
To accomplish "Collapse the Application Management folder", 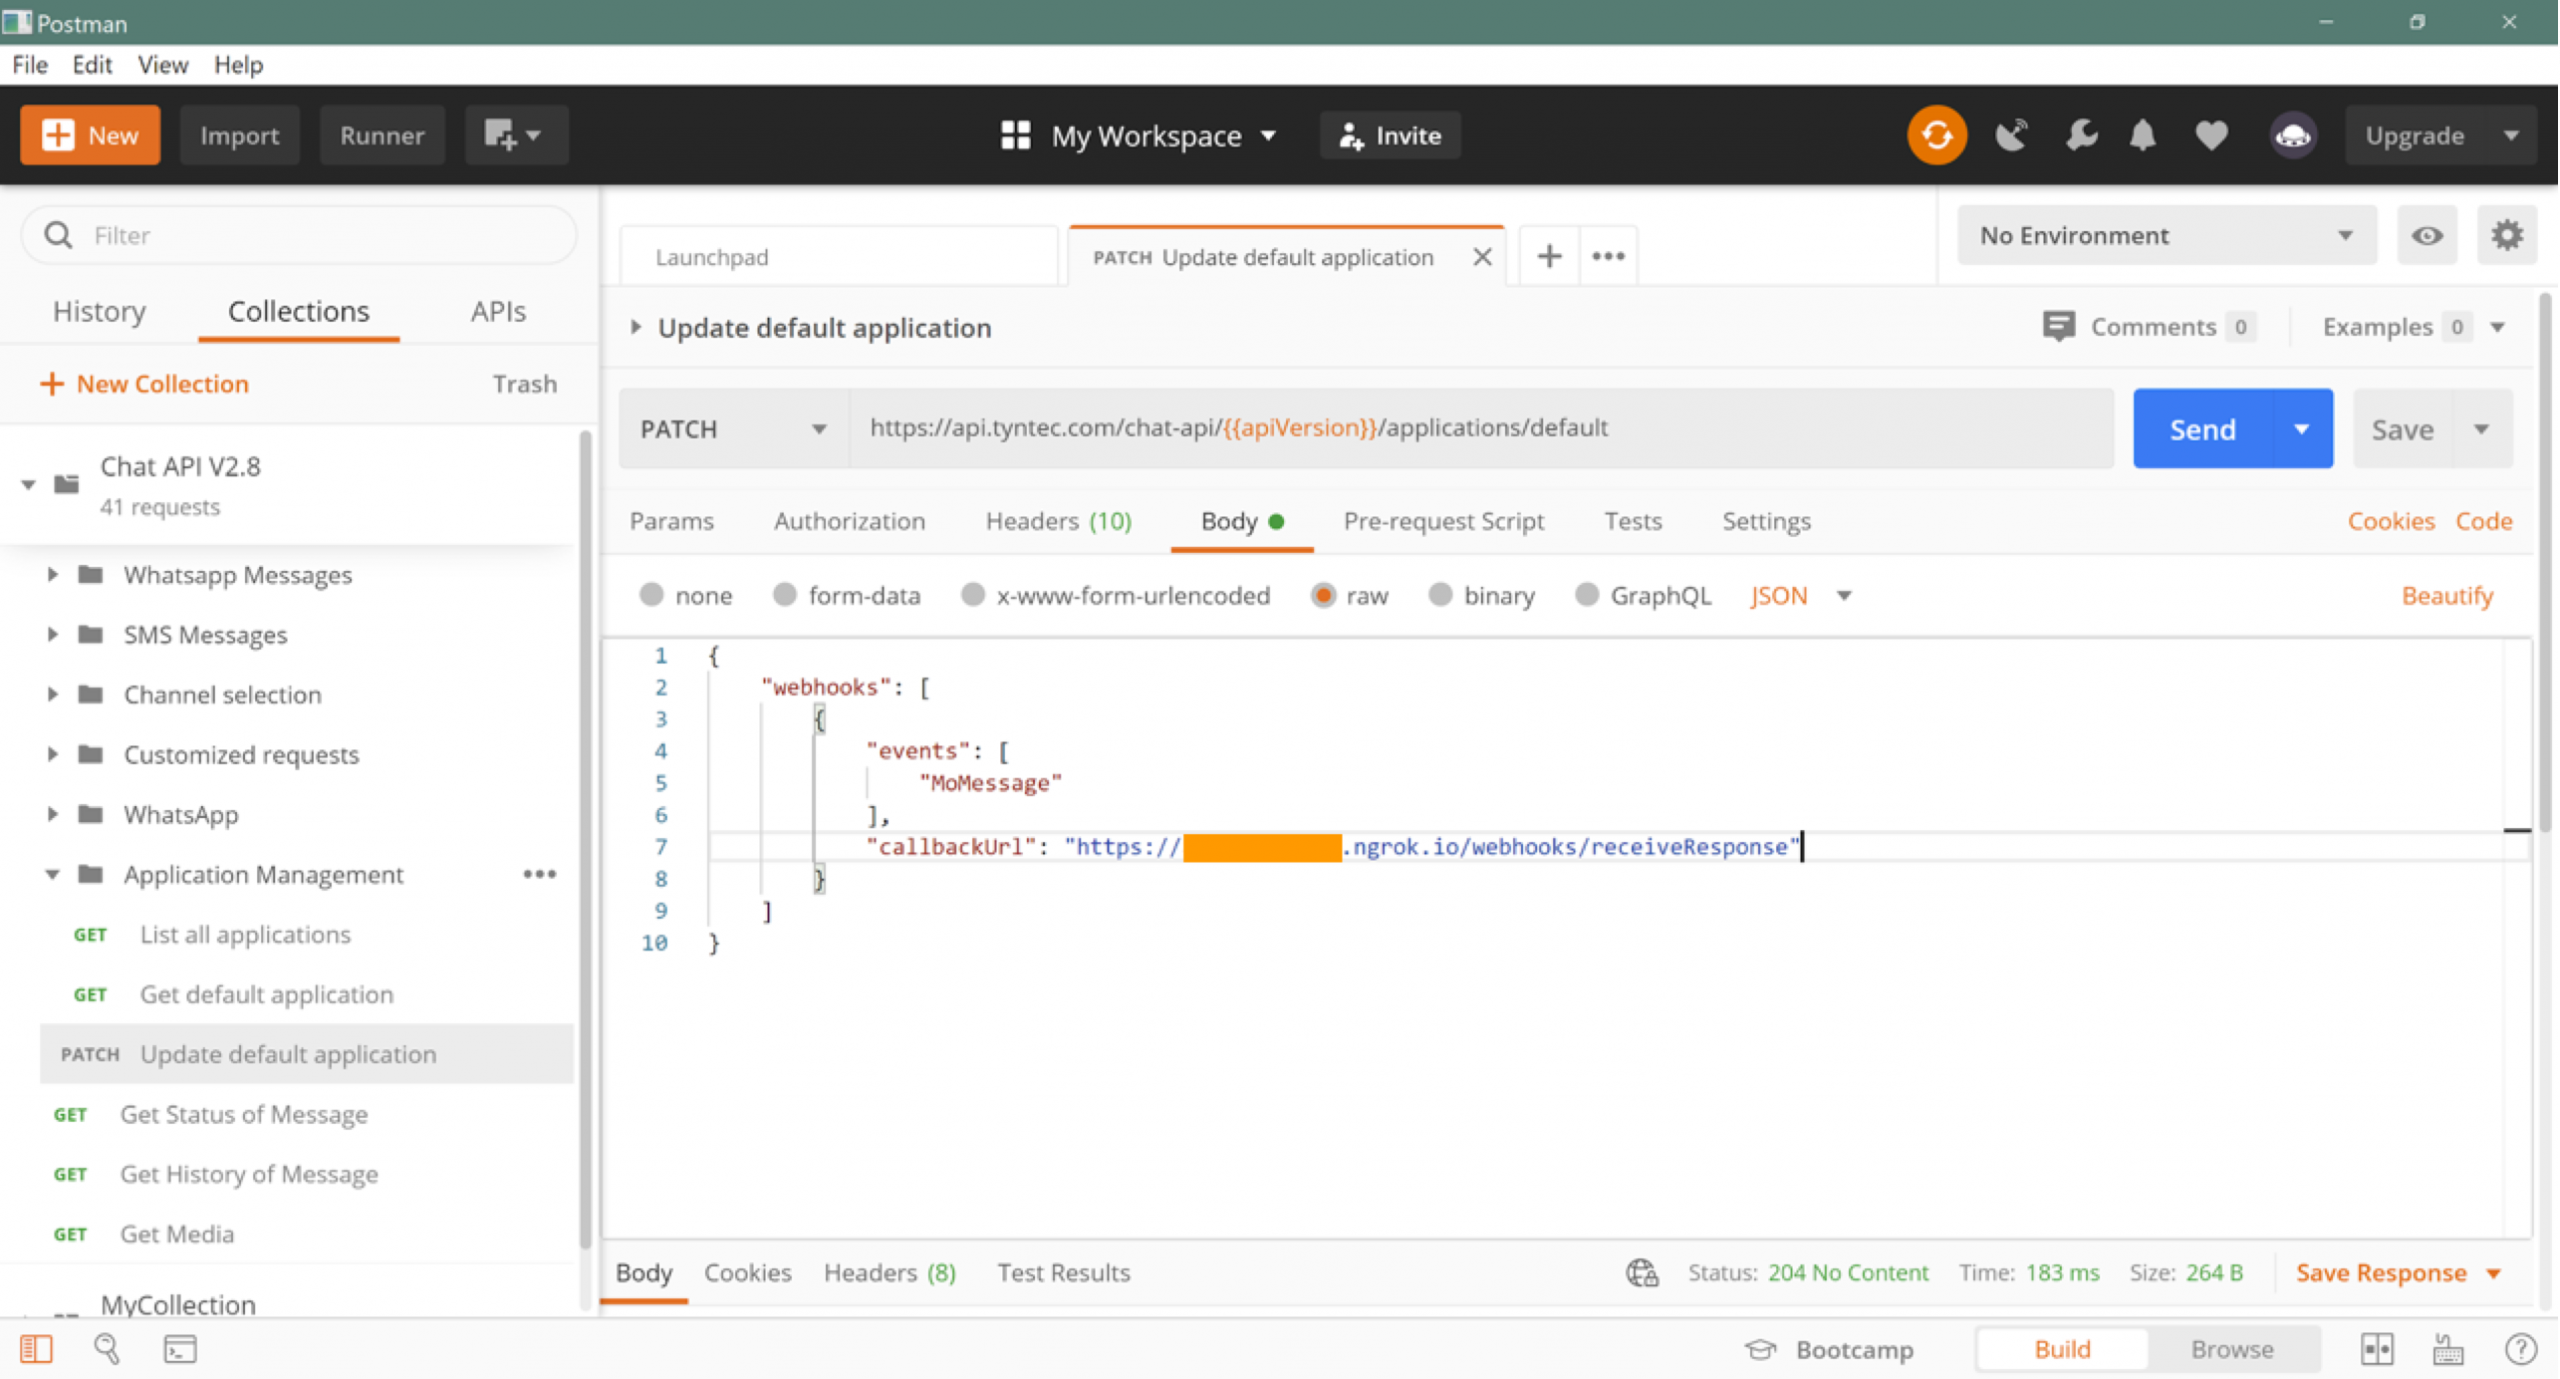I will pos(52,875).
